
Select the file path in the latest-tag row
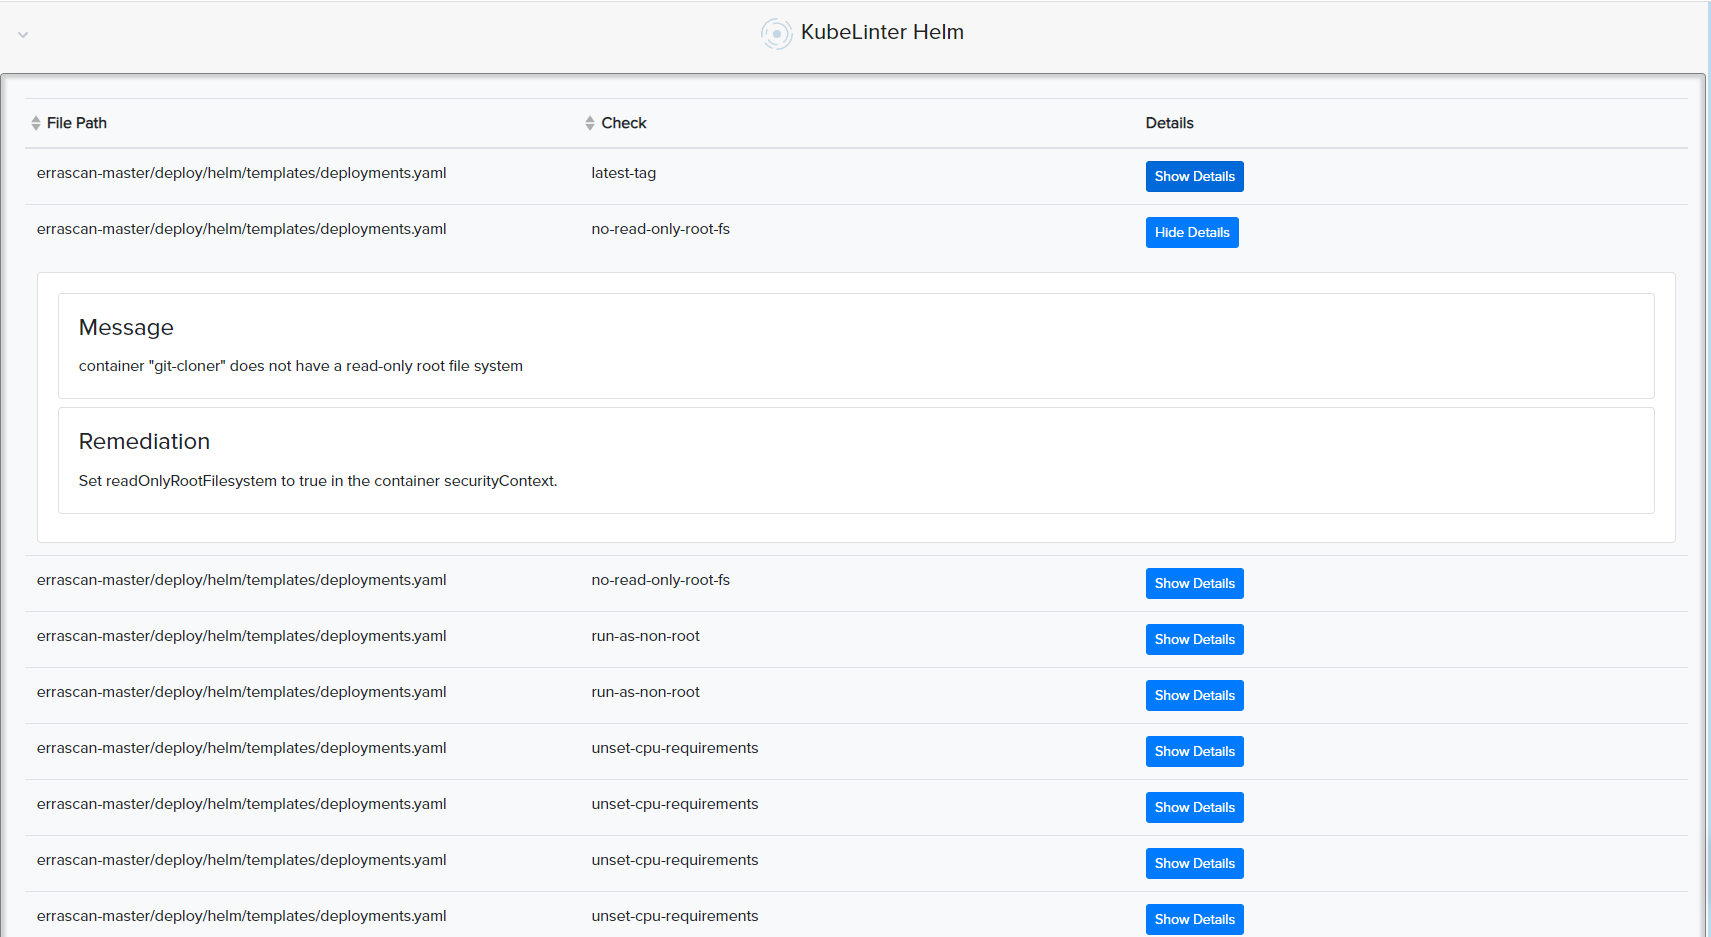tap(242, 173)
